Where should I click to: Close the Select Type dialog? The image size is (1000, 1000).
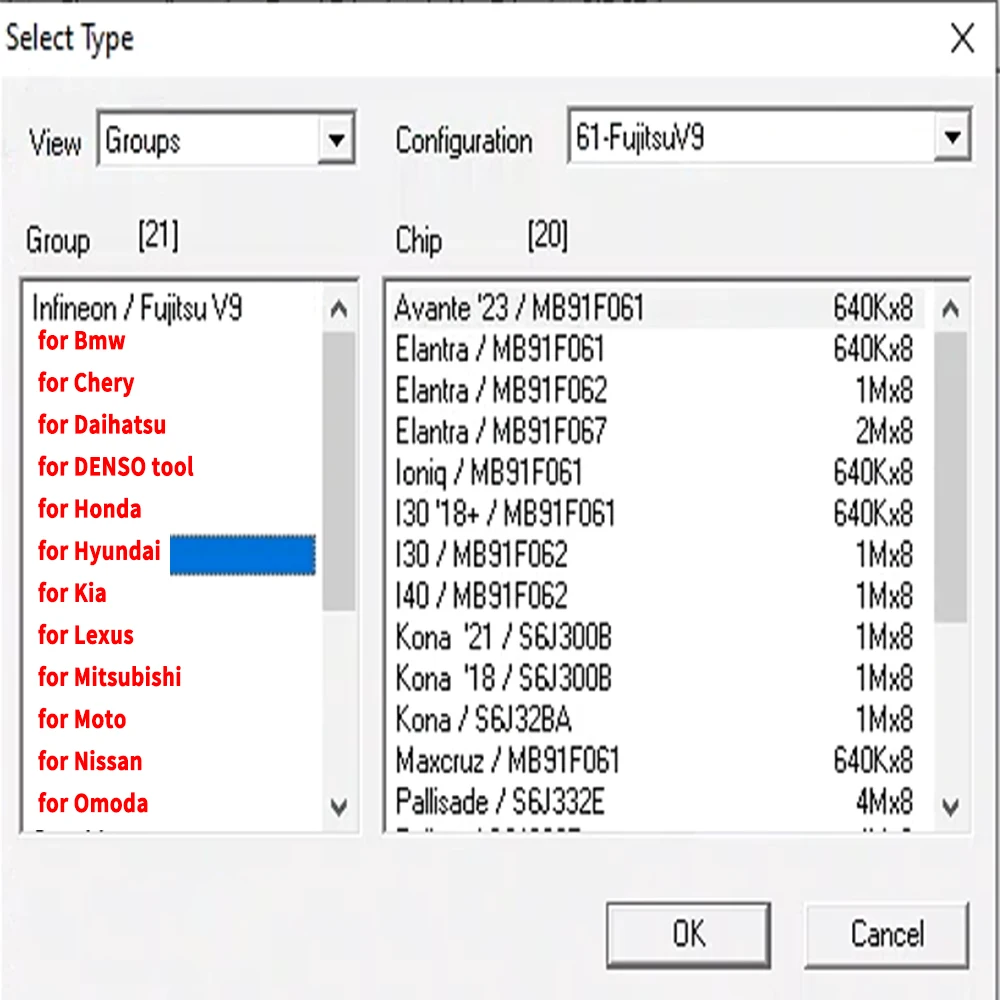pyautogui.click(x=962, y=38)
